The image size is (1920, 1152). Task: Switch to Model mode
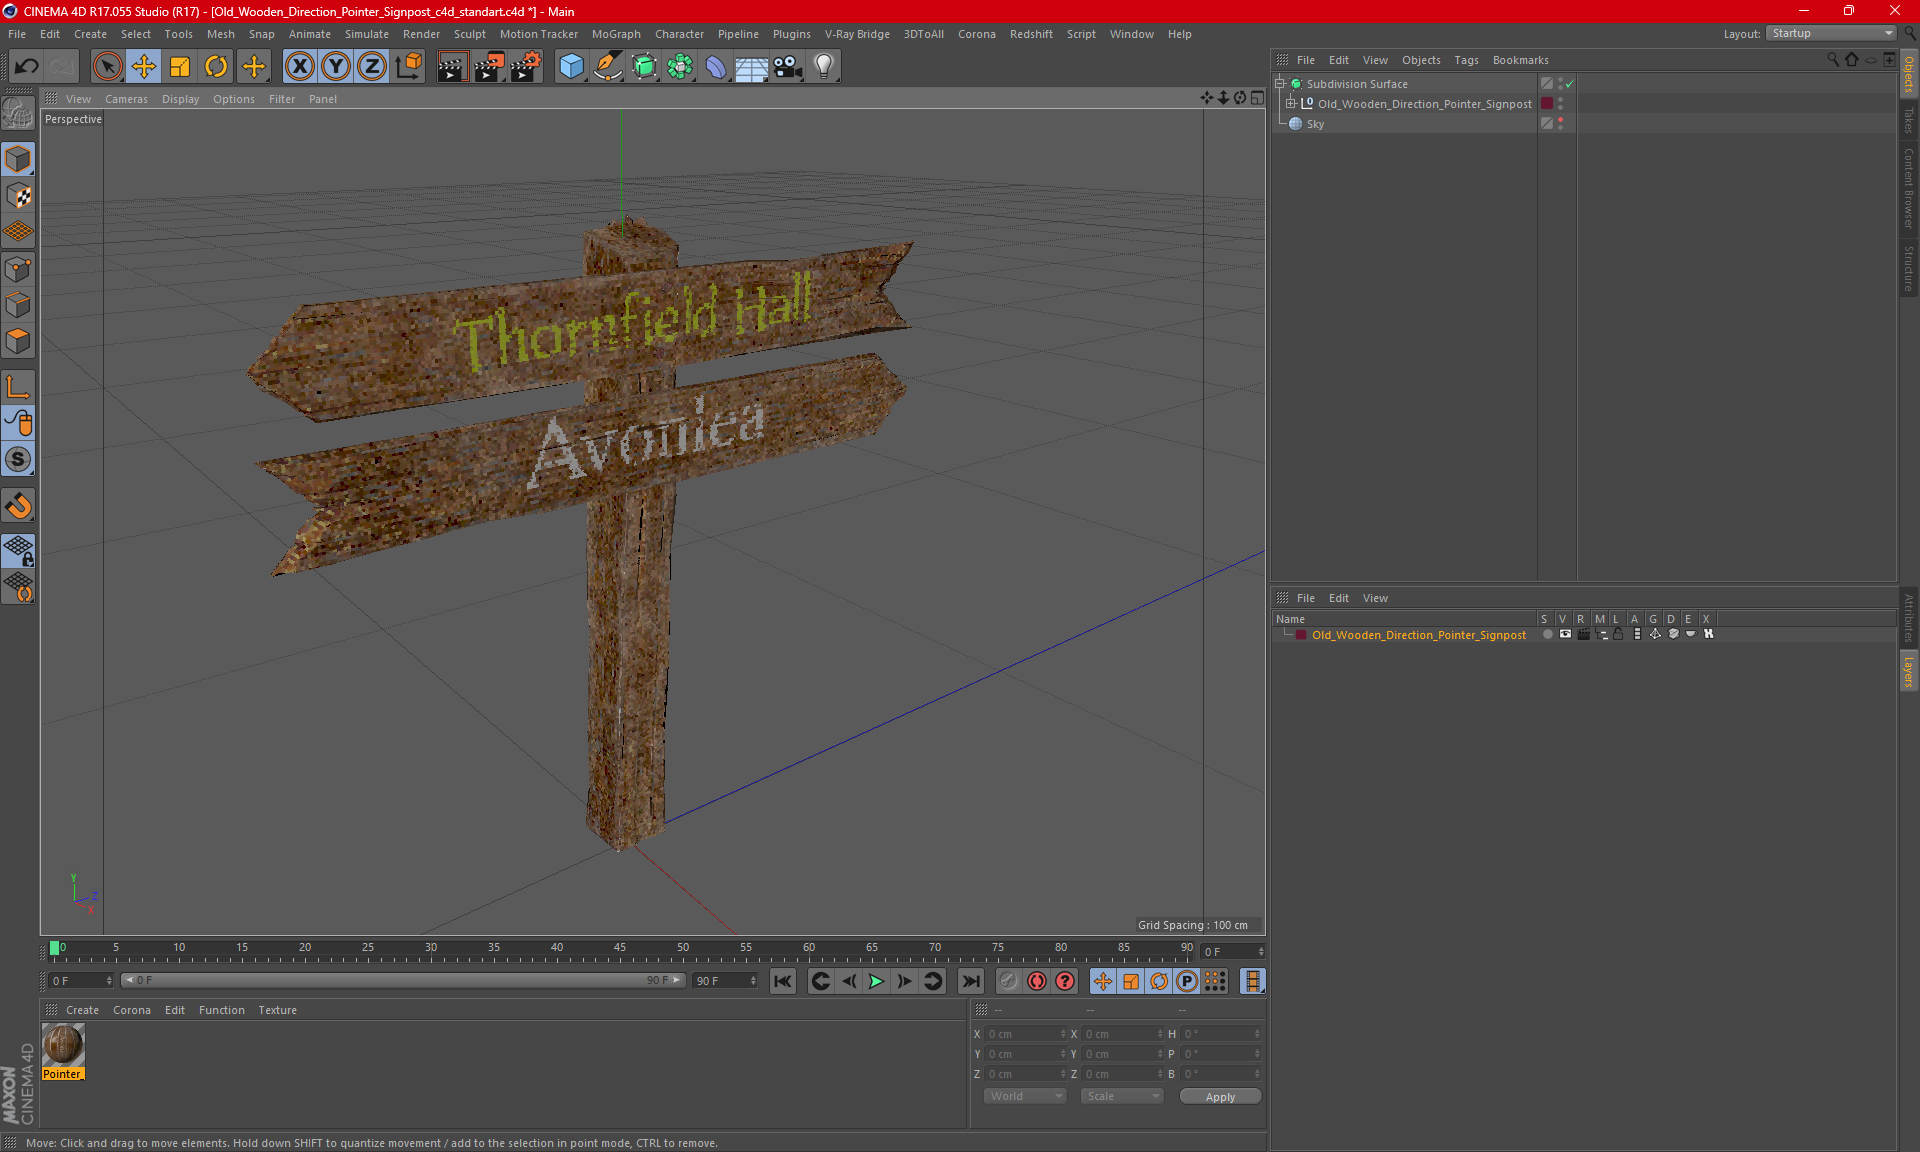[18, 160]
